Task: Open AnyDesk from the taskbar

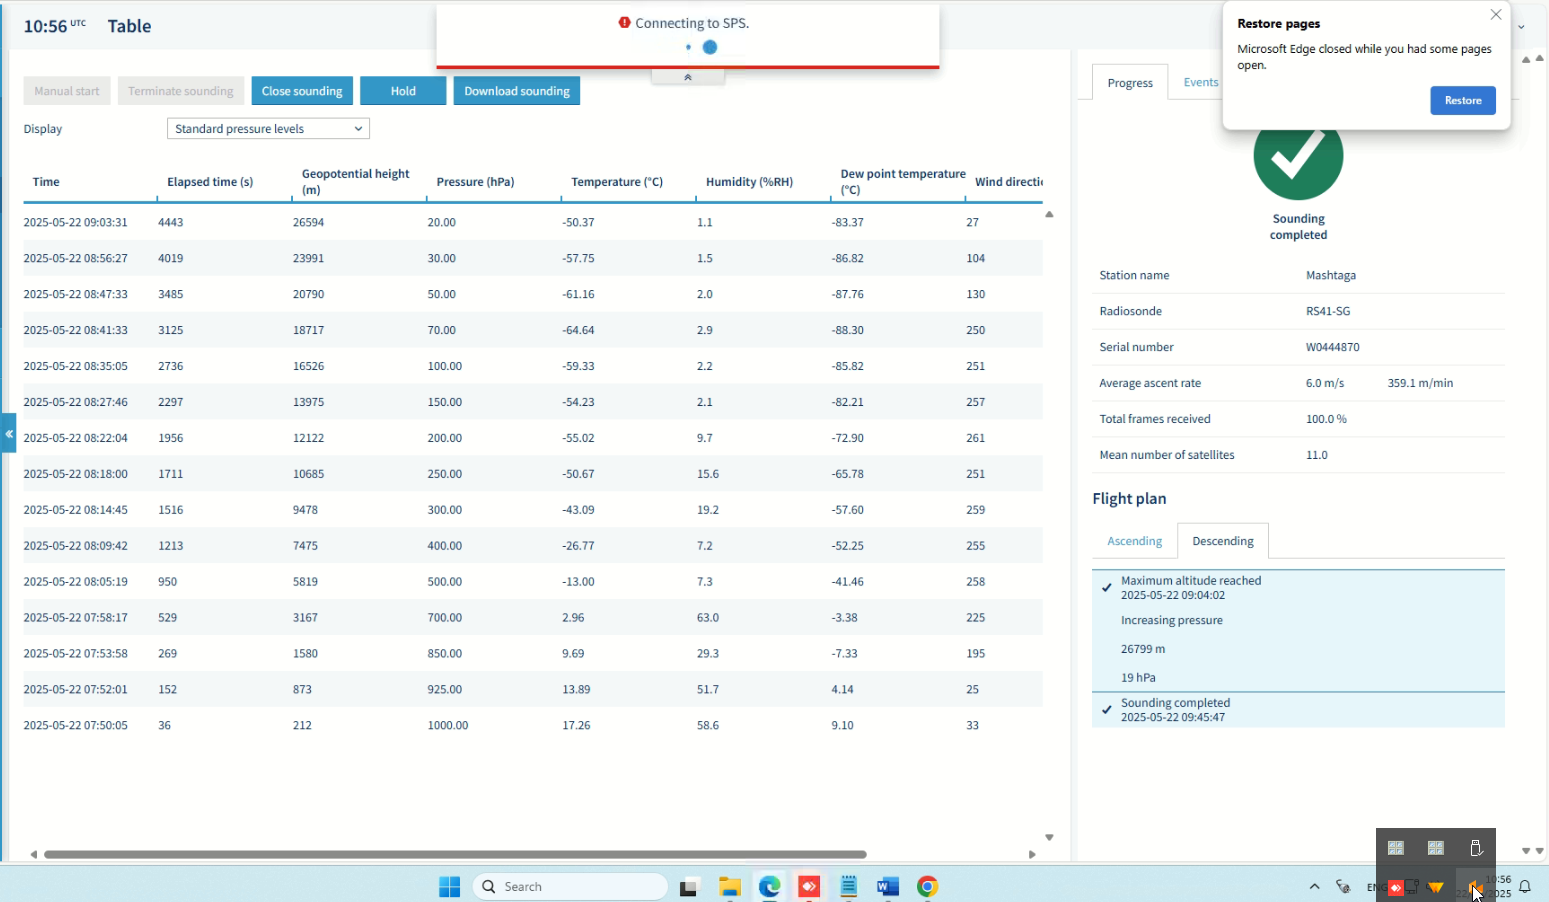Action: click(x=809, y=887)
